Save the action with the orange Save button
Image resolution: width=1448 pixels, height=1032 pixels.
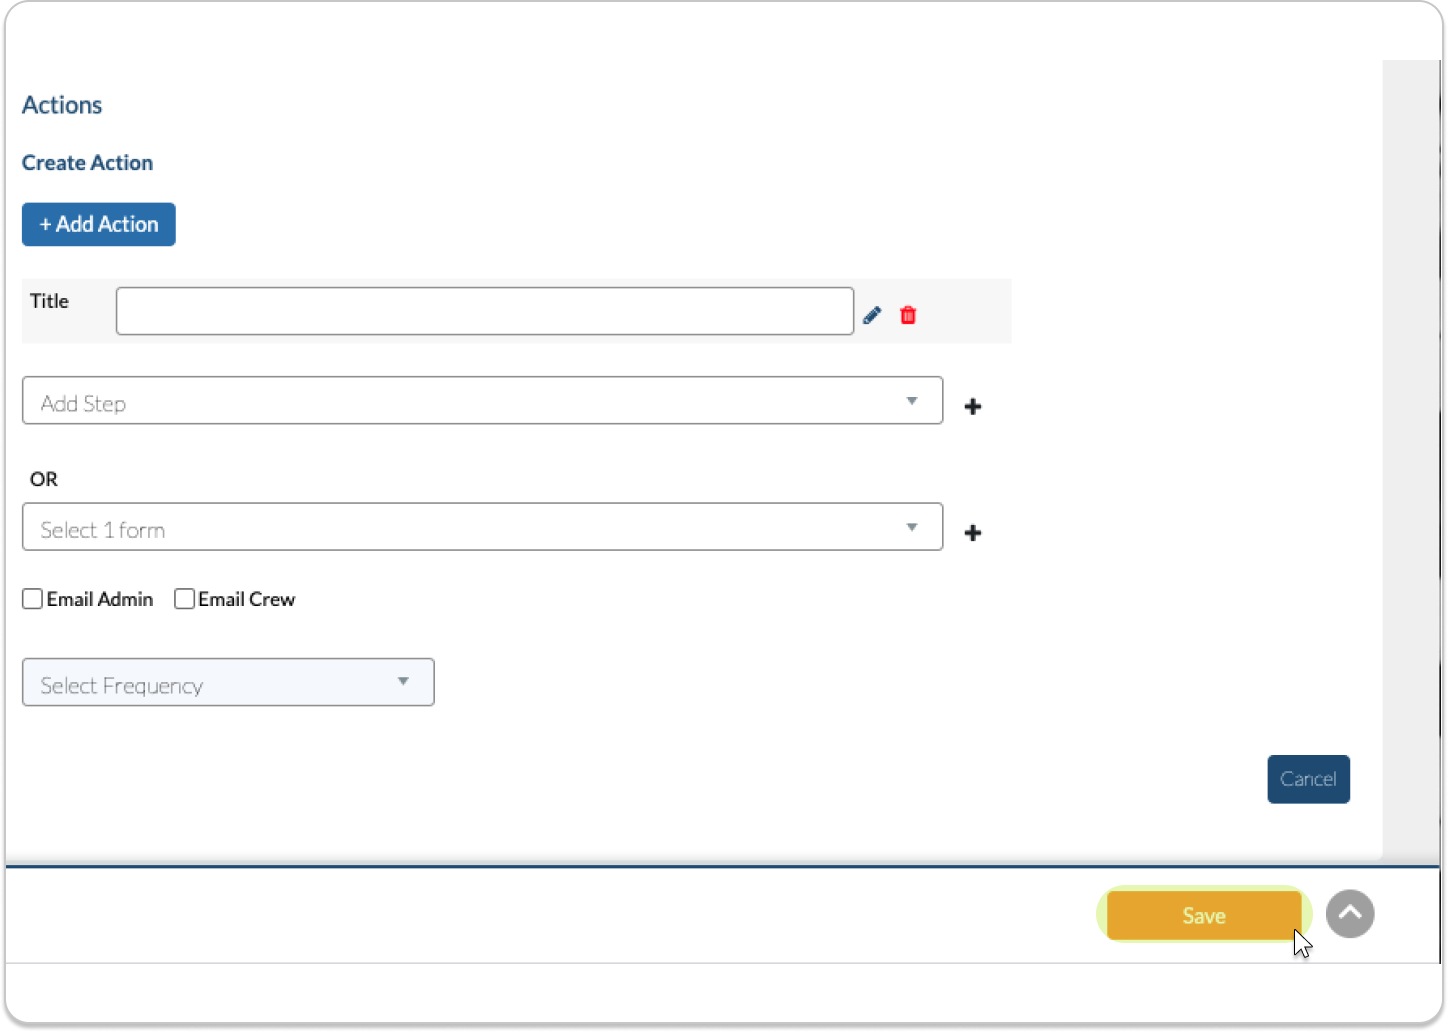1203,915
